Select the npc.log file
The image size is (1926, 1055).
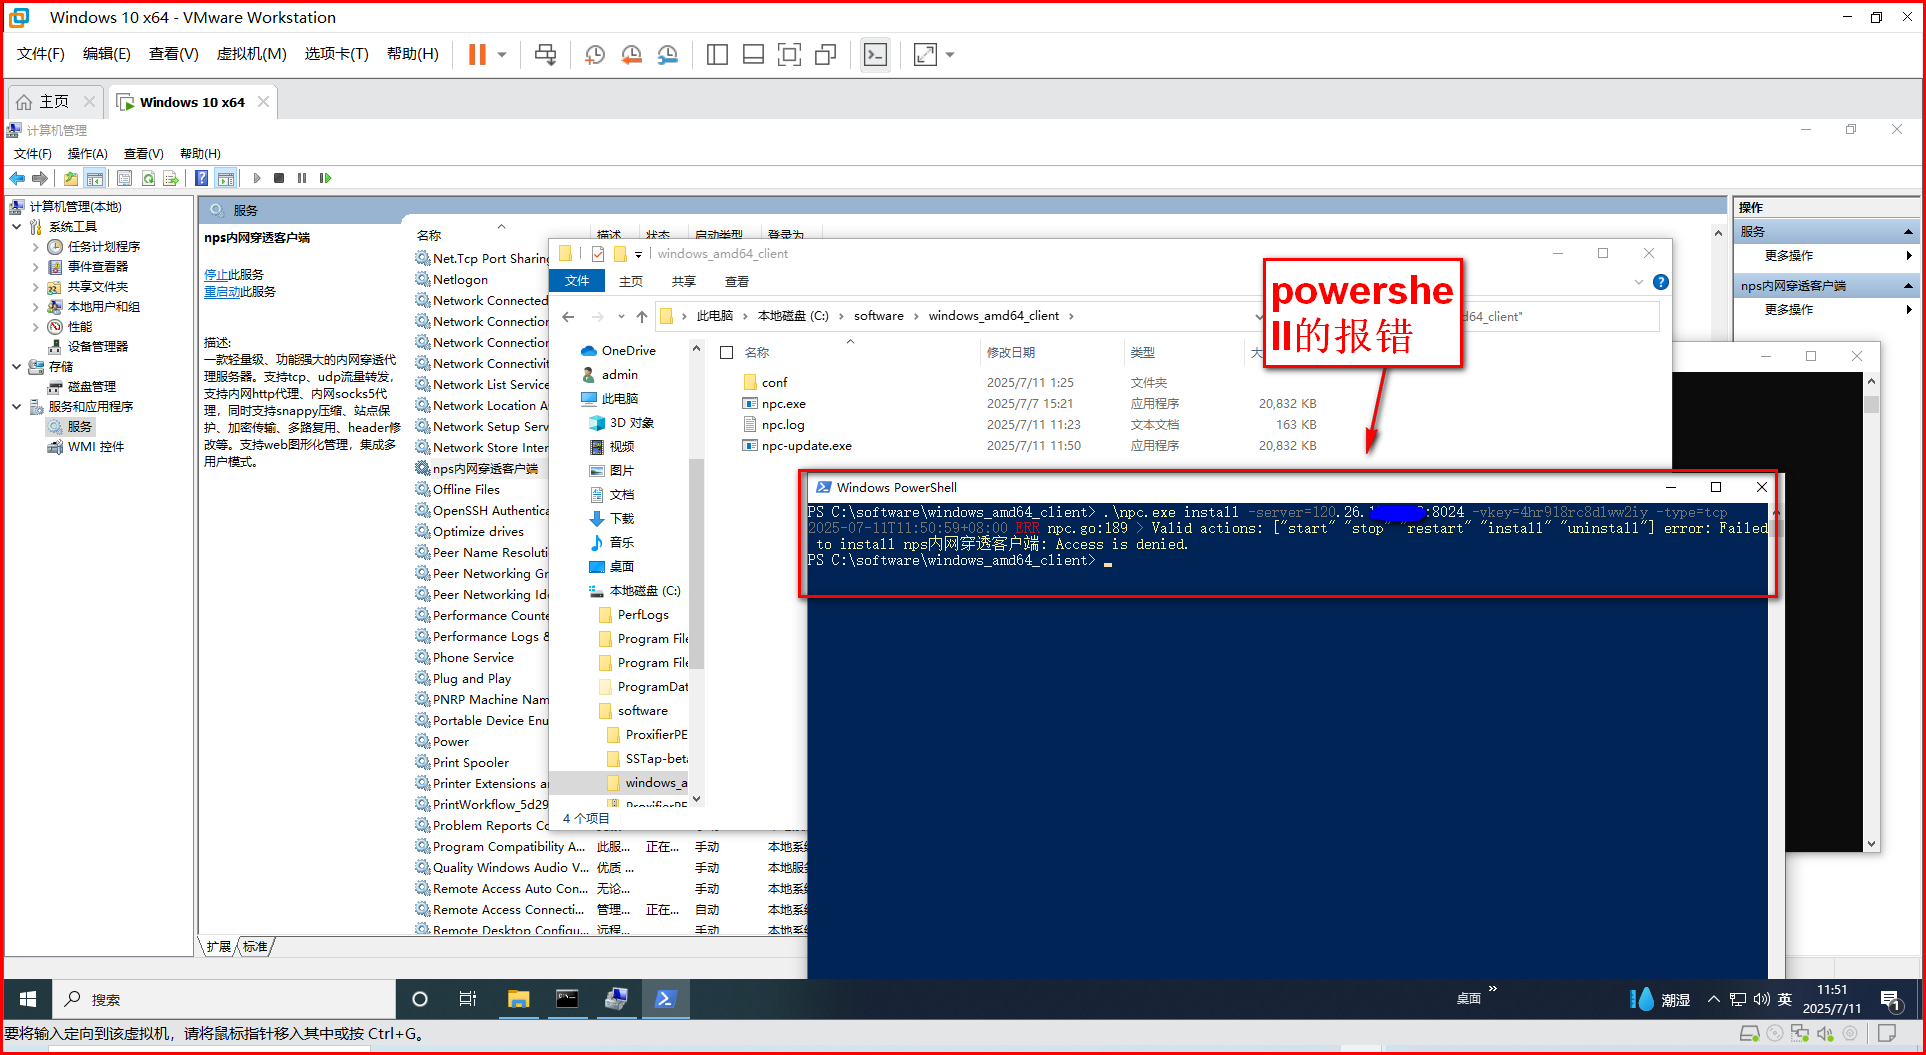pyautogui.click(x=783, y=425)
